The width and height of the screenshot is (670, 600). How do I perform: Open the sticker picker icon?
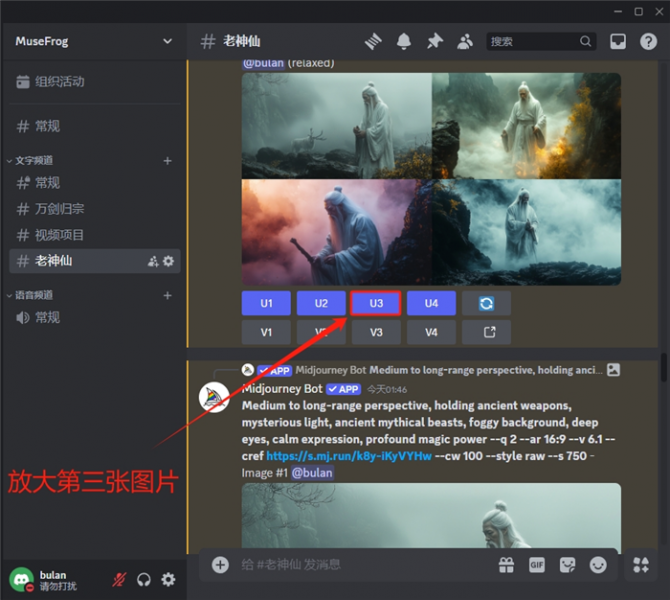(567, 565)
